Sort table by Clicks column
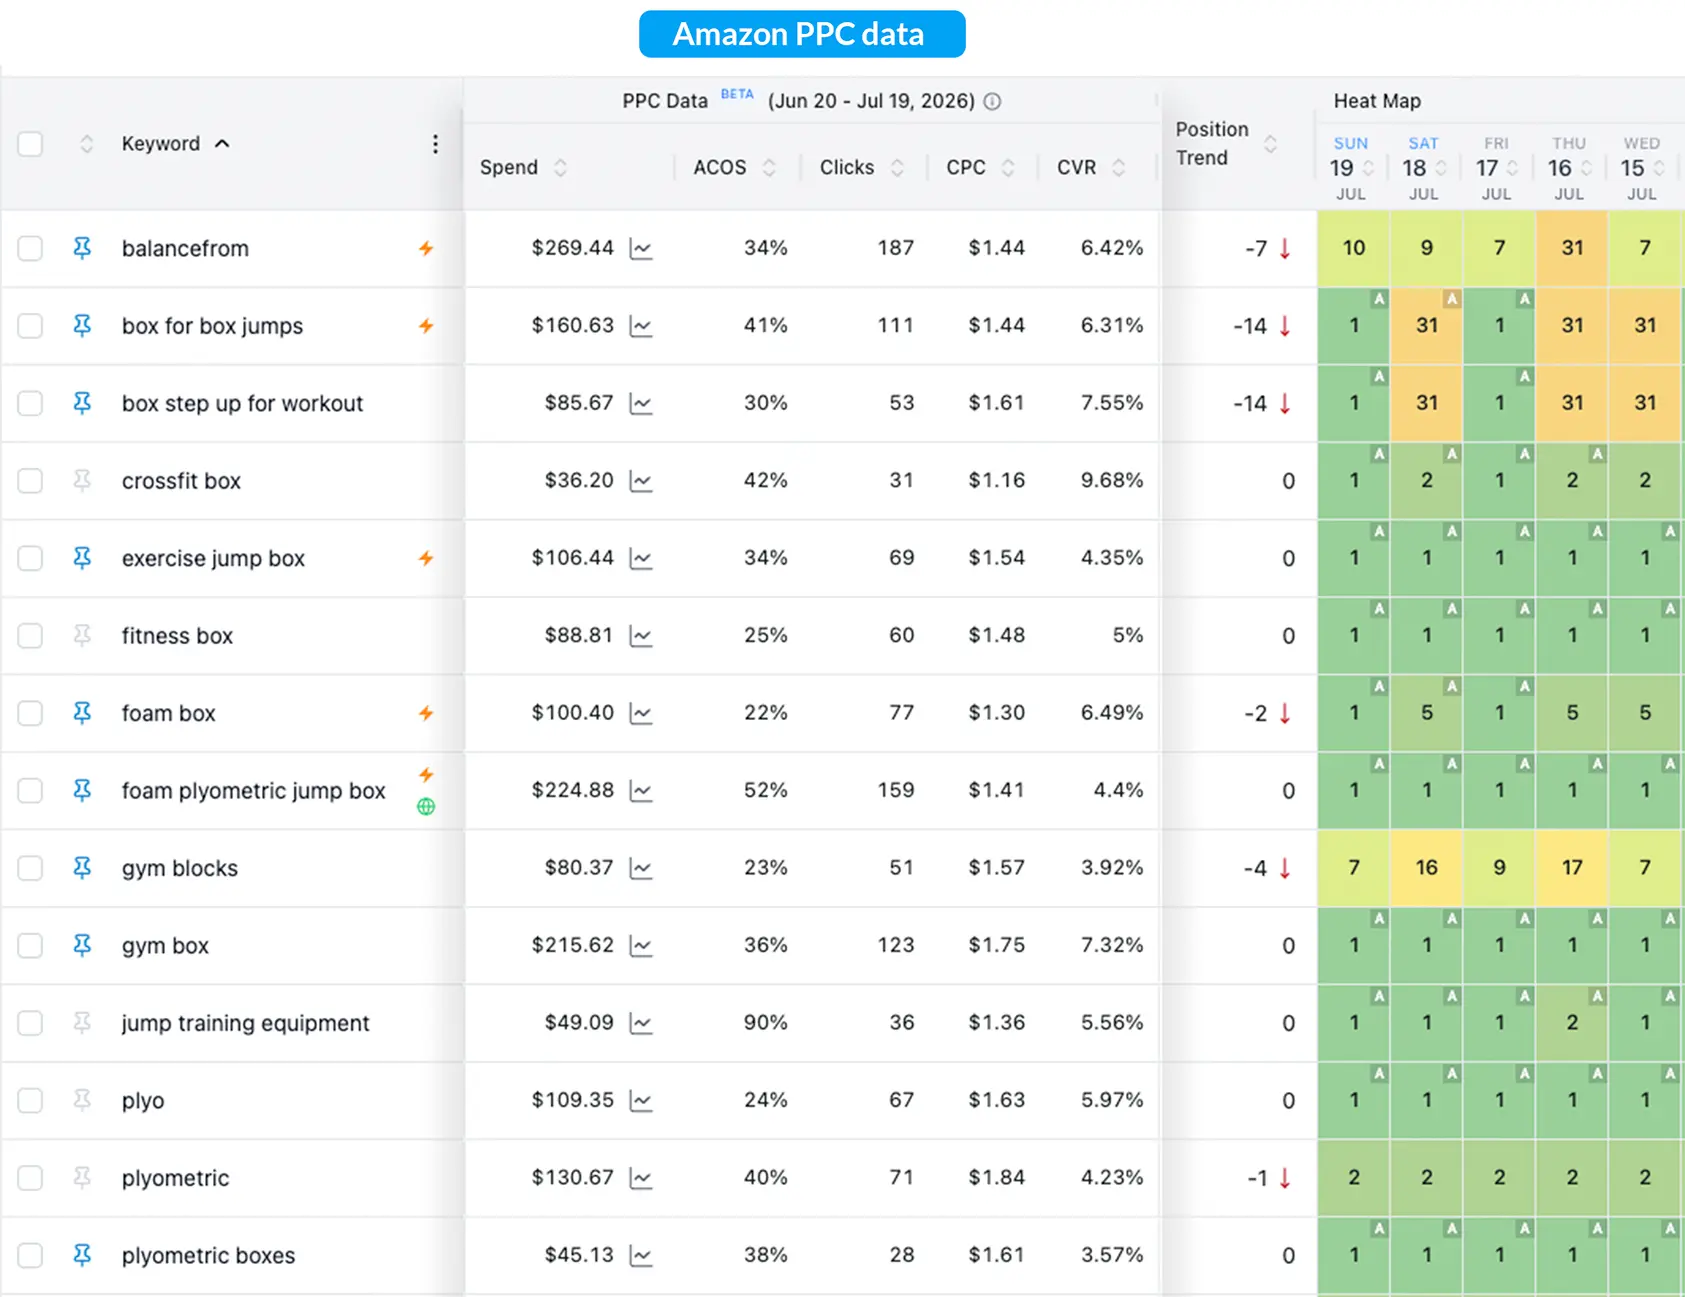The width and height of the screenshot is (1685, 1297). 897,167
